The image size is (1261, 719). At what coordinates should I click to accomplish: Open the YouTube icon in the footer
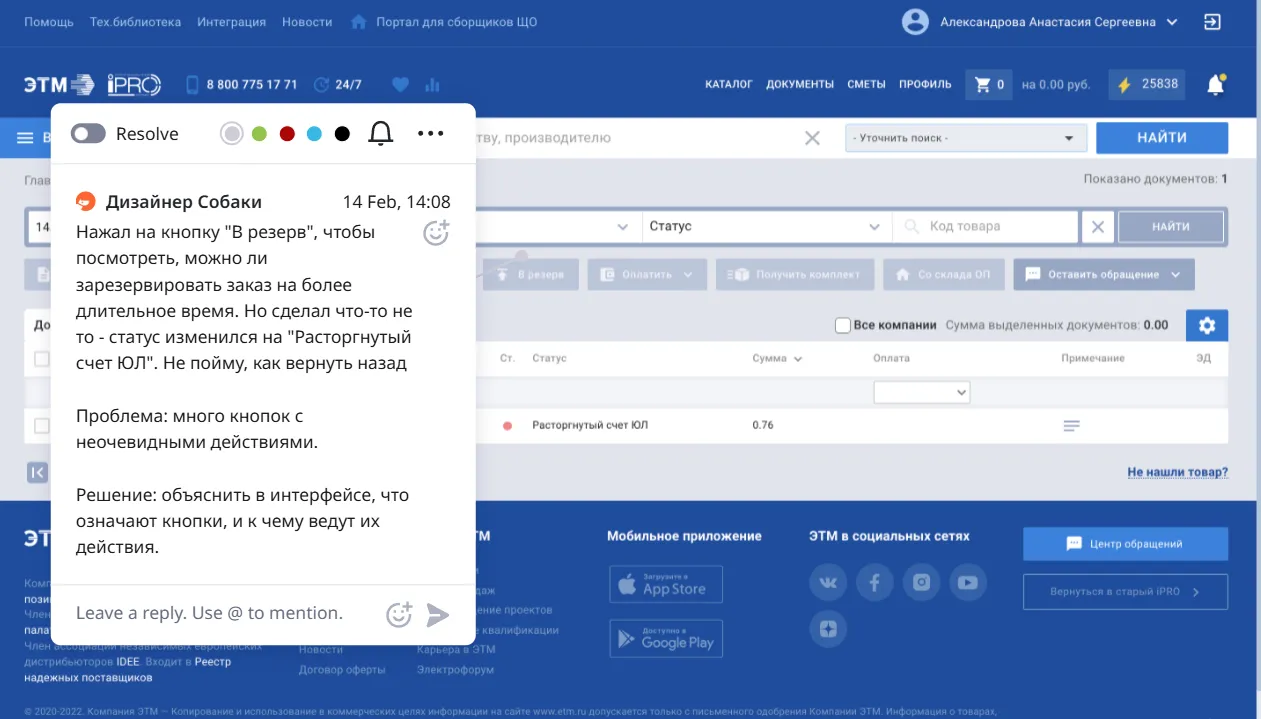968,582
